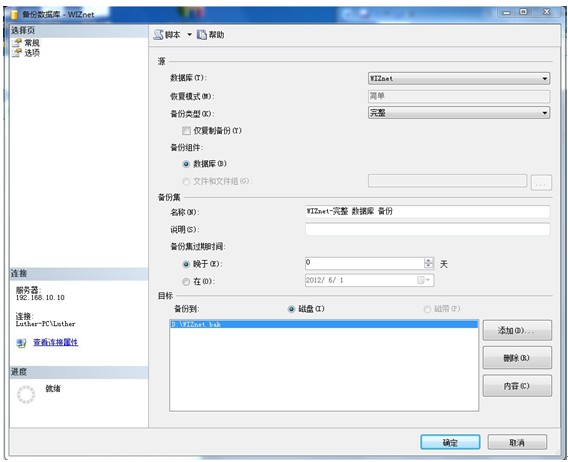Click the 帮助 help toolbar icon
568x462 pixels.
coord(201,35)
